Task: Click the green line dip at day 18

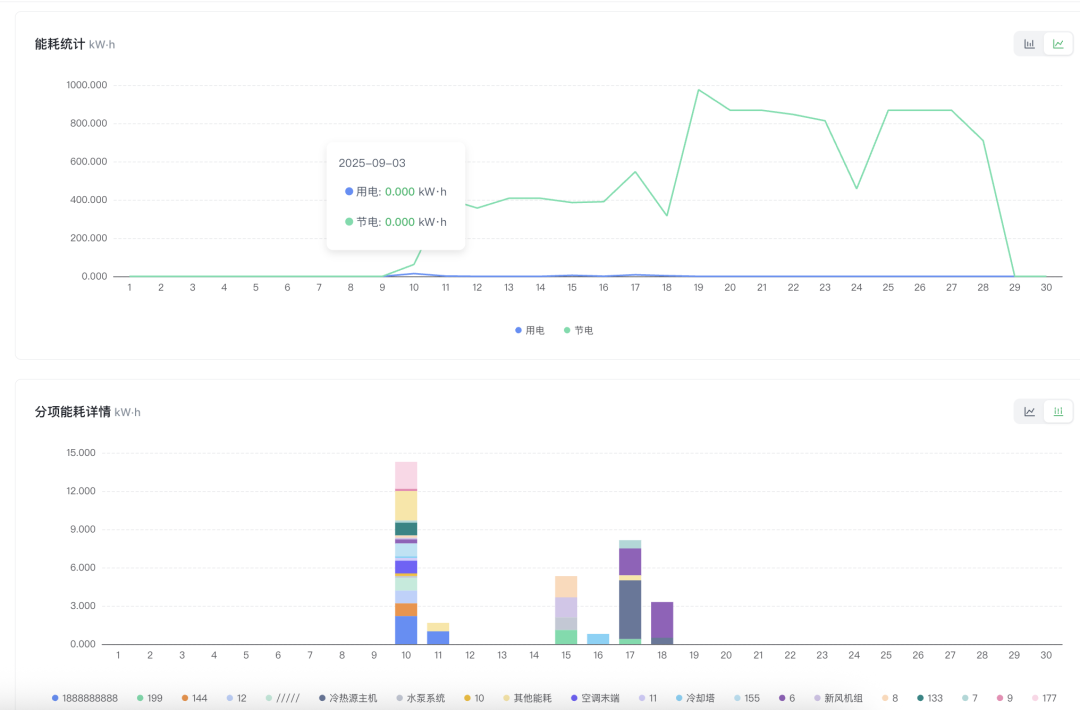Action: [667, 216]
